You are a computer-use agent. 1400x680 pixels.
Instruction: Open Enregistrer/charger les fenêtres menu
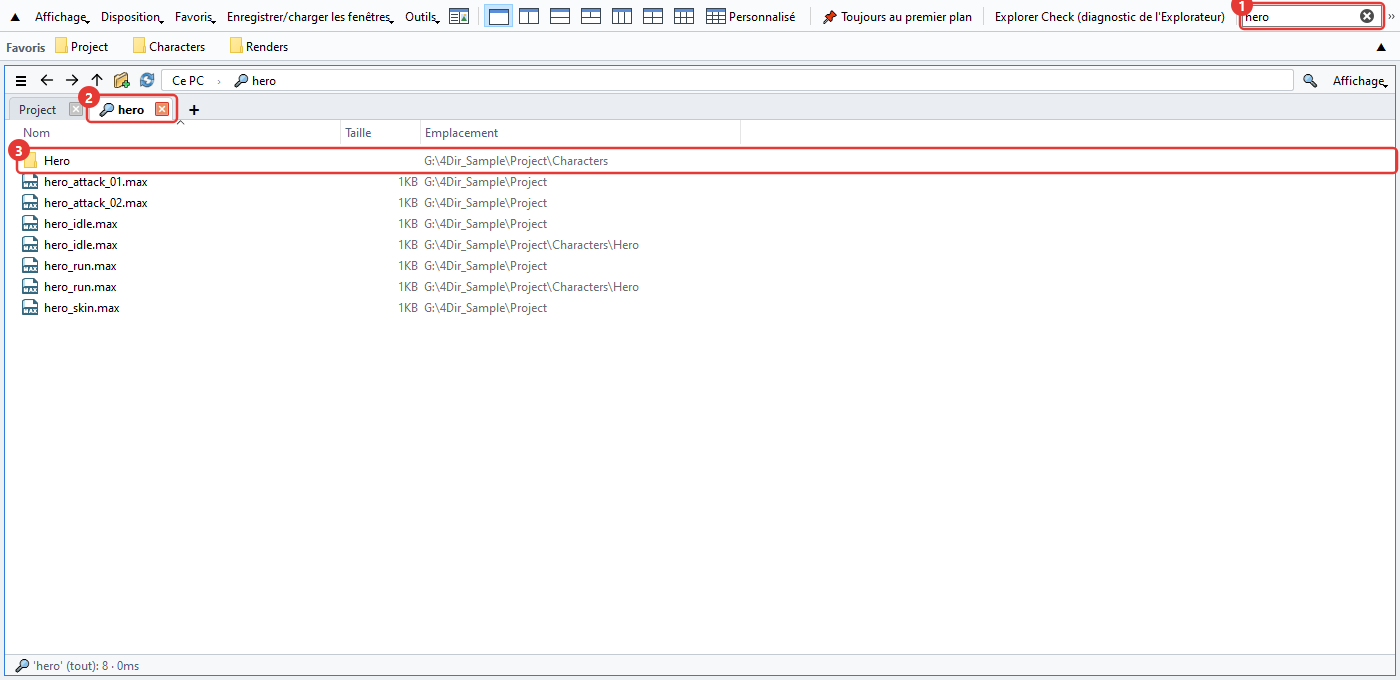point(311,17)
